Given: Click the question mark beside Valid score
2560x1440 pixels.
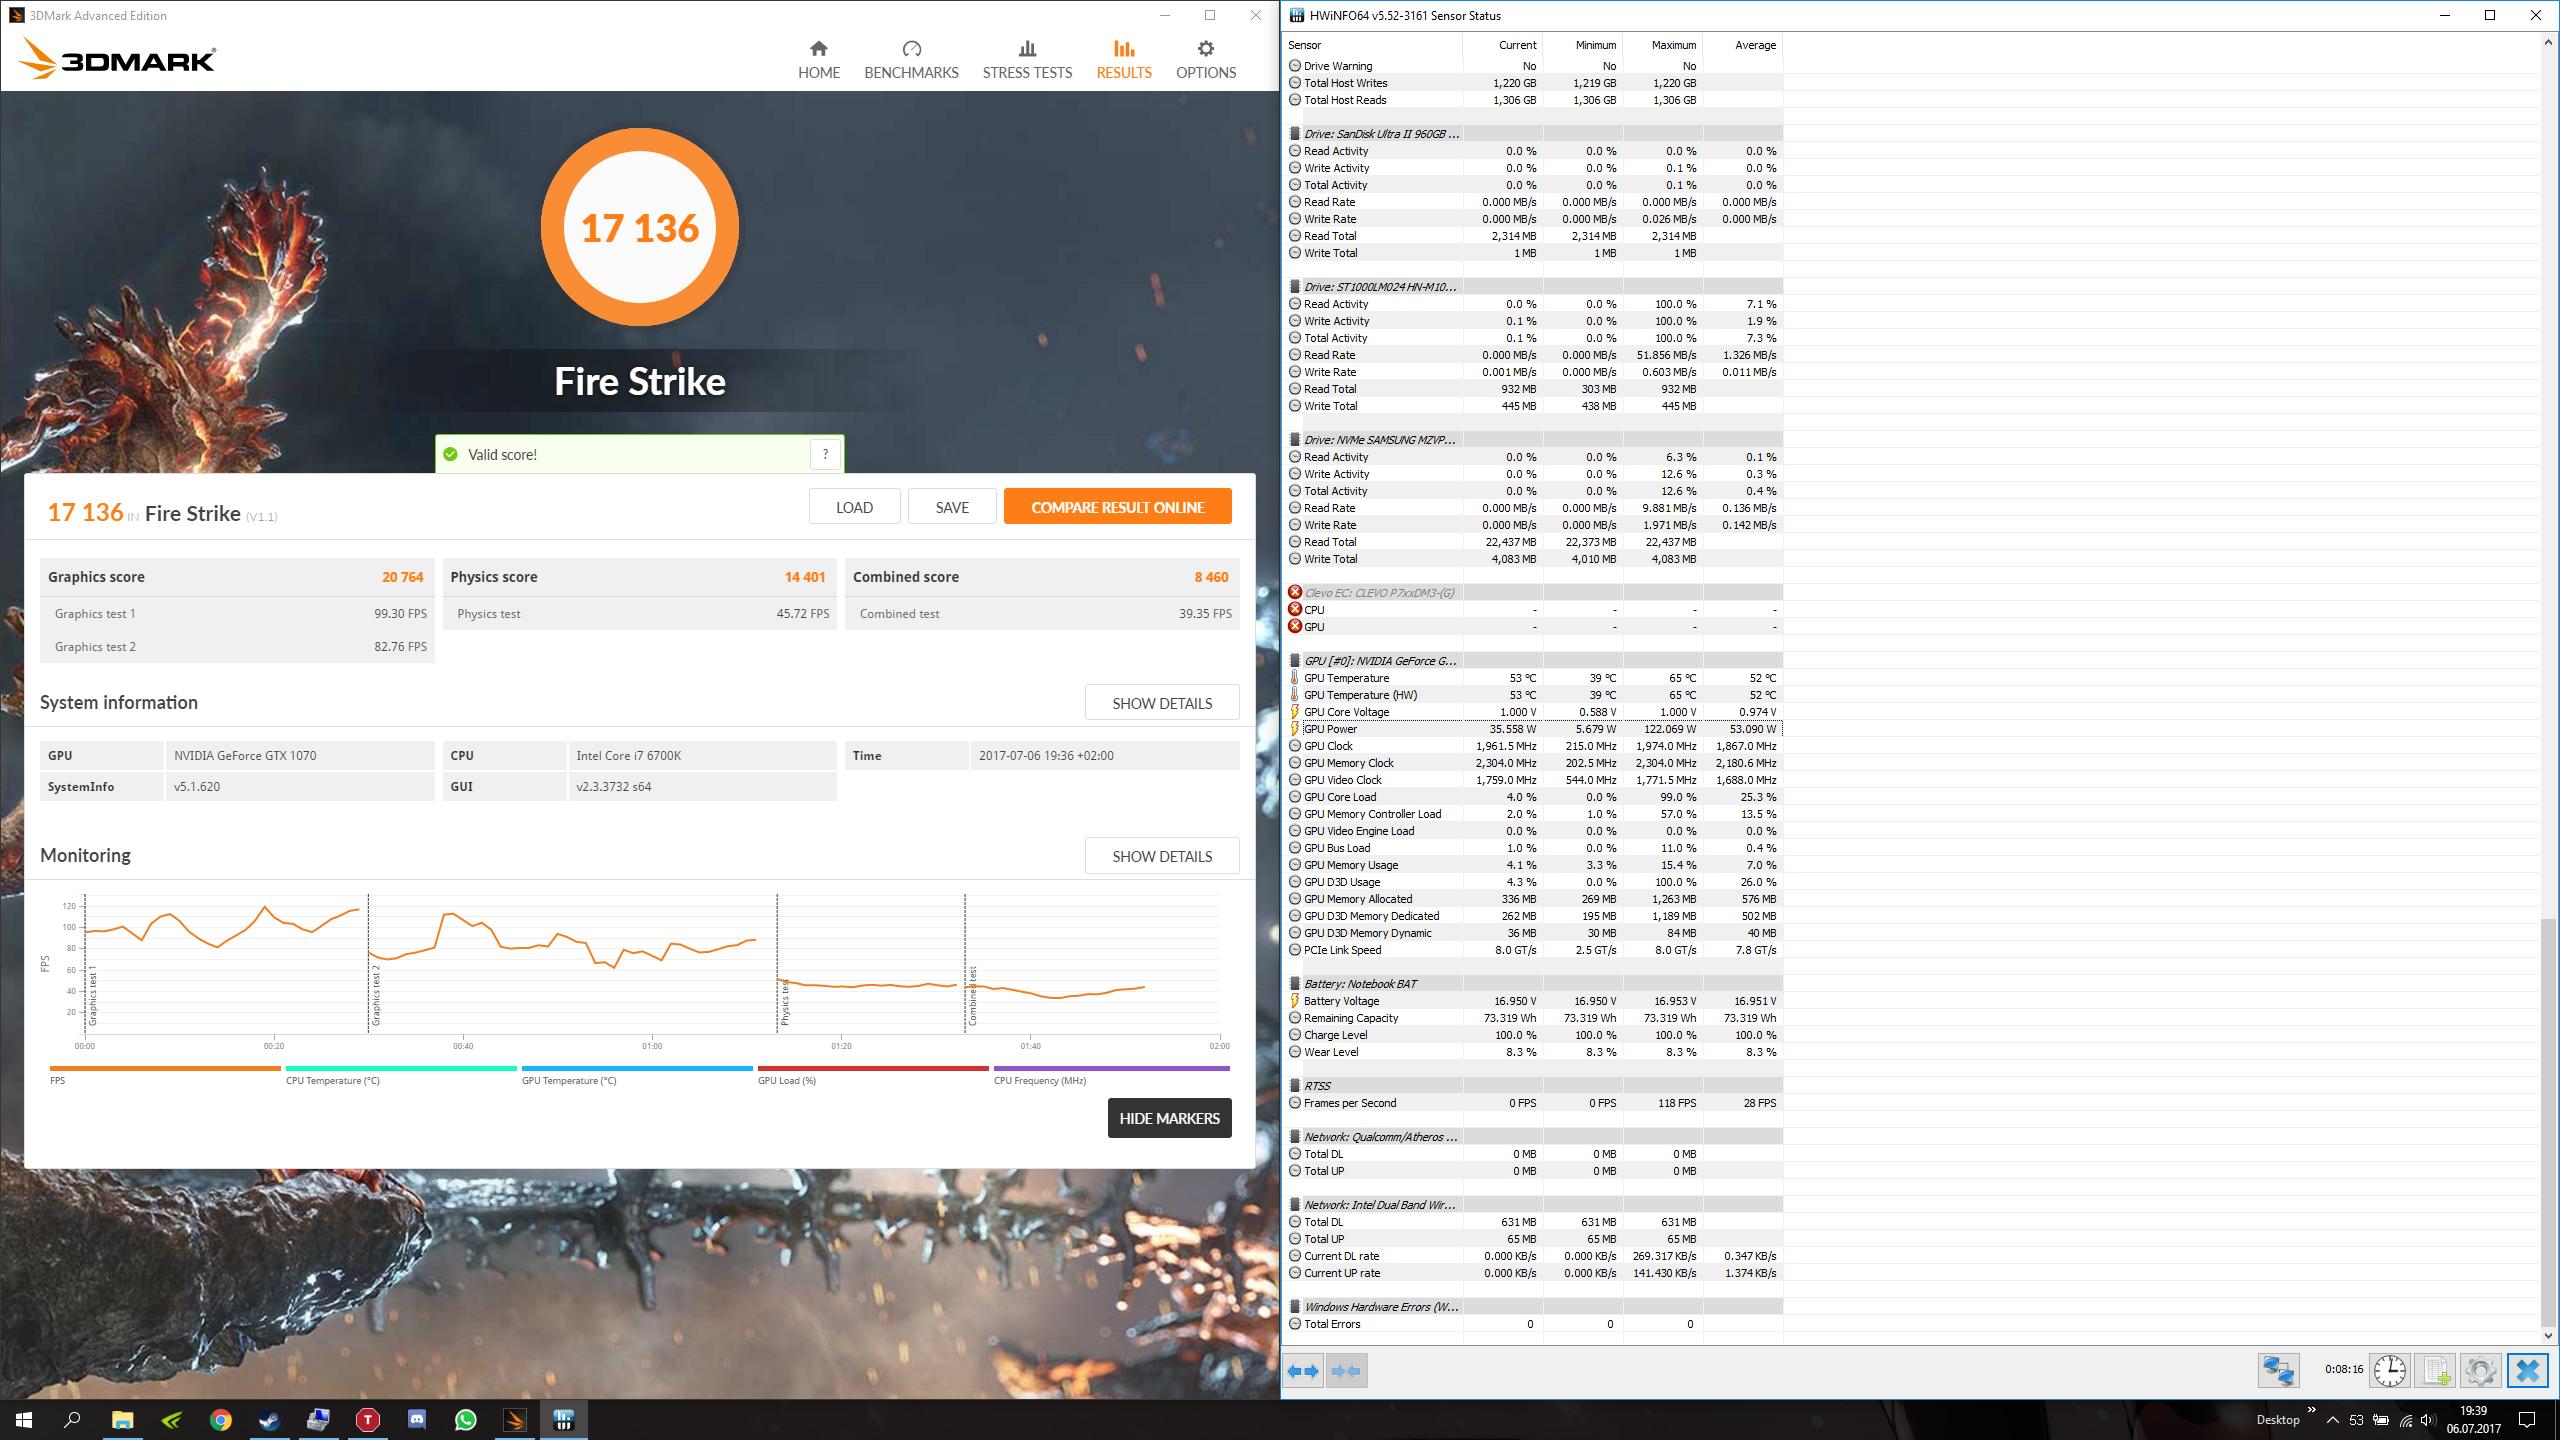Looking at the screenshot, I should pyautogui.click(x=825, y=454).
